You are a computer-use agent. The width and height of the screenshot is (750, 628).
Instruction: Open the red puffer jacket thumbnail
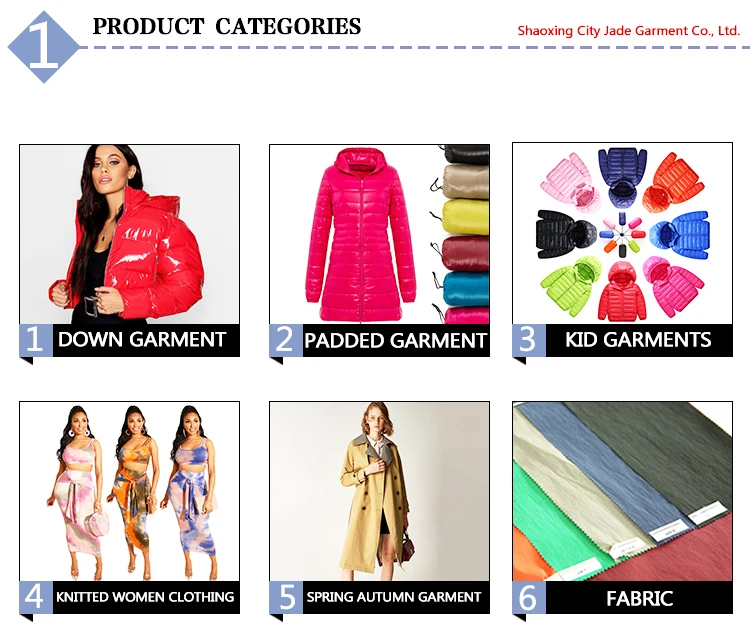tap(129, 234)
